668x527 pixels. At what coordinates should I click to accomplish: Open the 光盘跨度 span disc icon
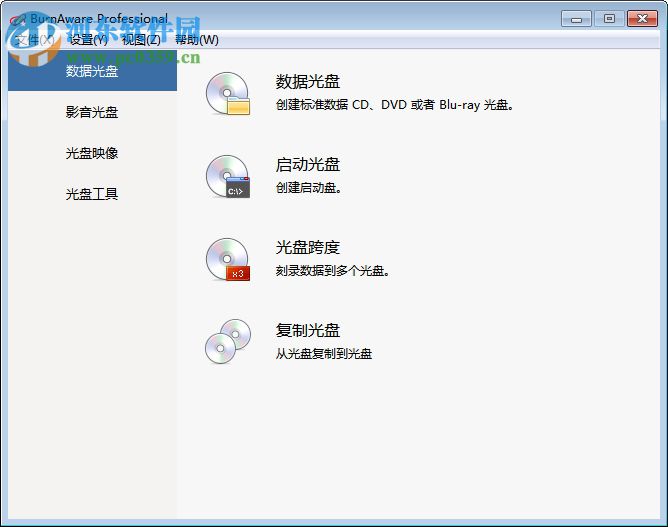coord(228,259)
